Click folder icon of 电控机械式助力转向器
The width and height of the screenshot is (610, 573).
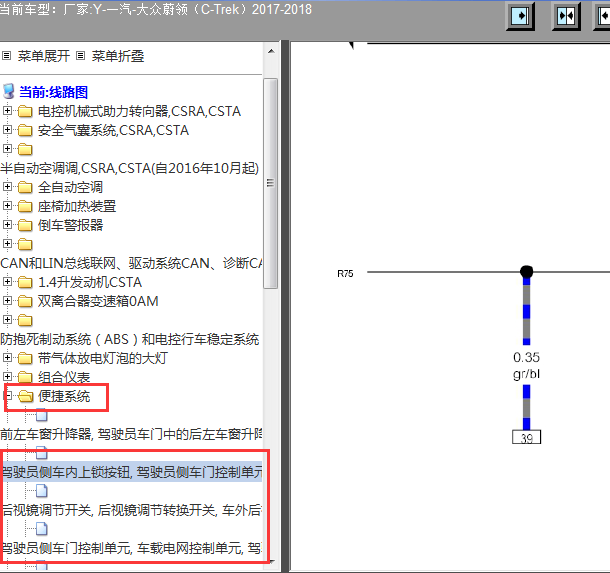[25, 111]
